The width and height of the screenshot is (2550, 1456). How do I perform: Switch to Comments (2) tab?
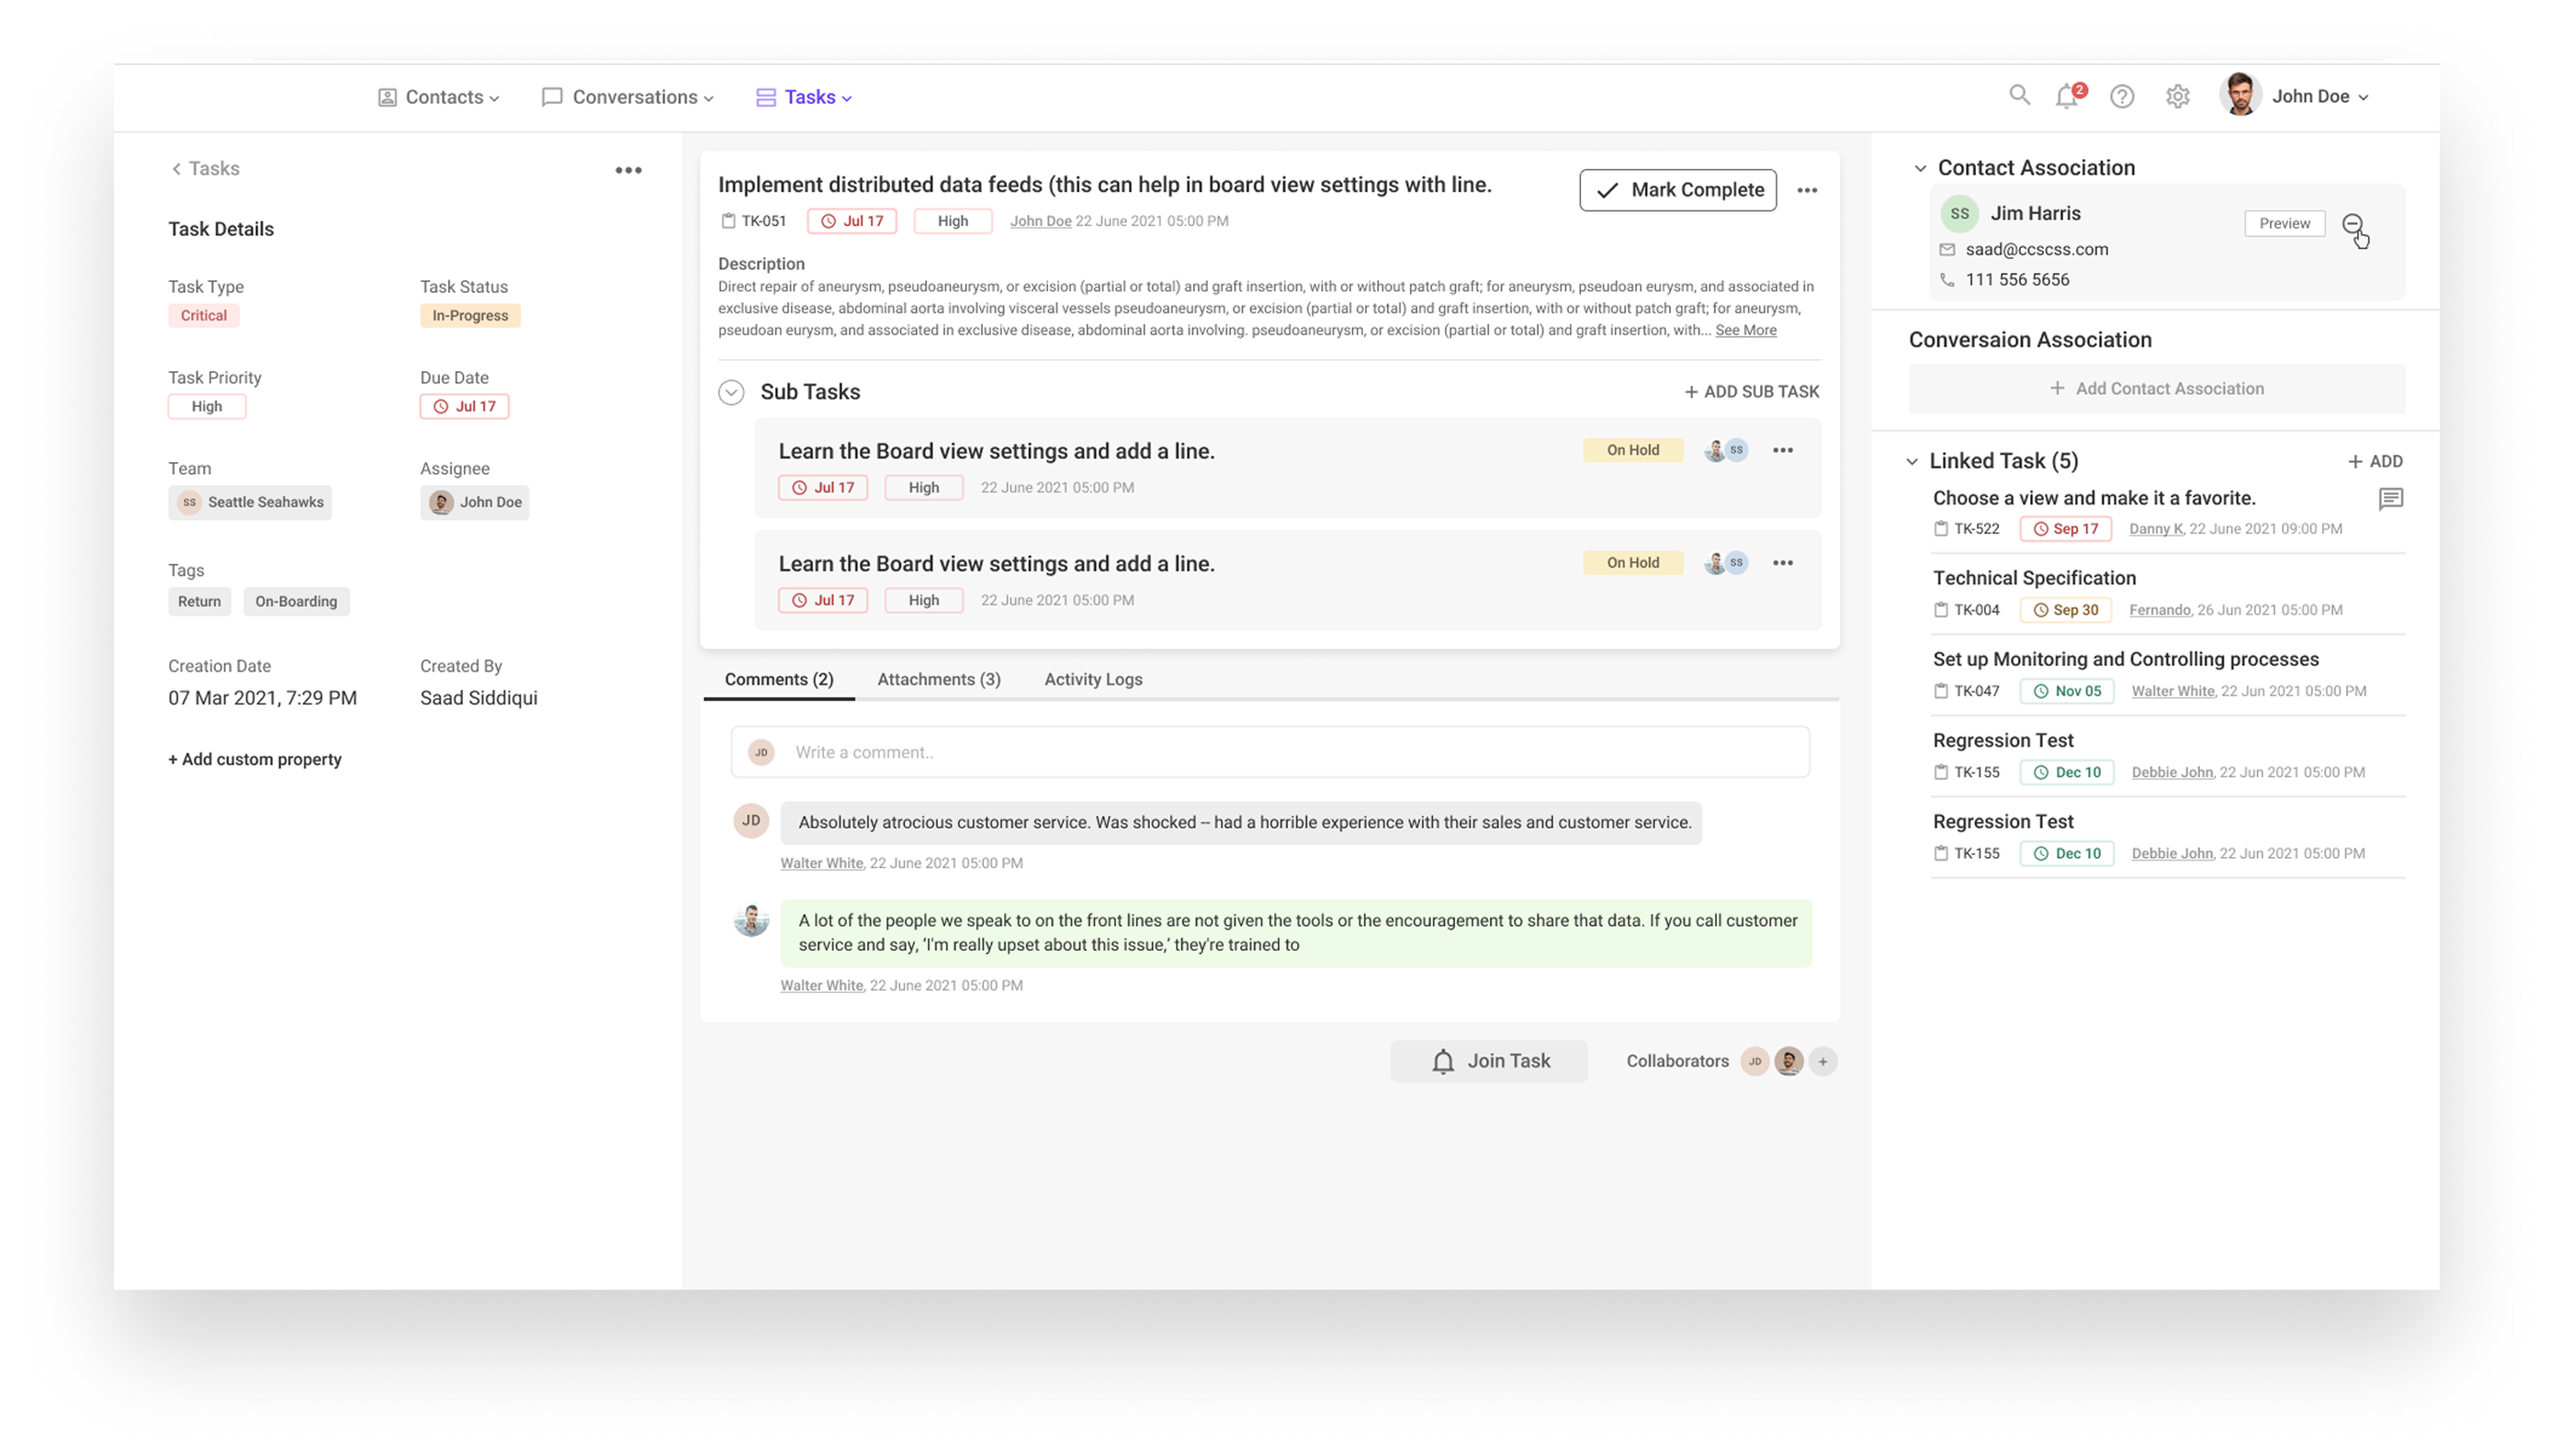pos(778,679)
